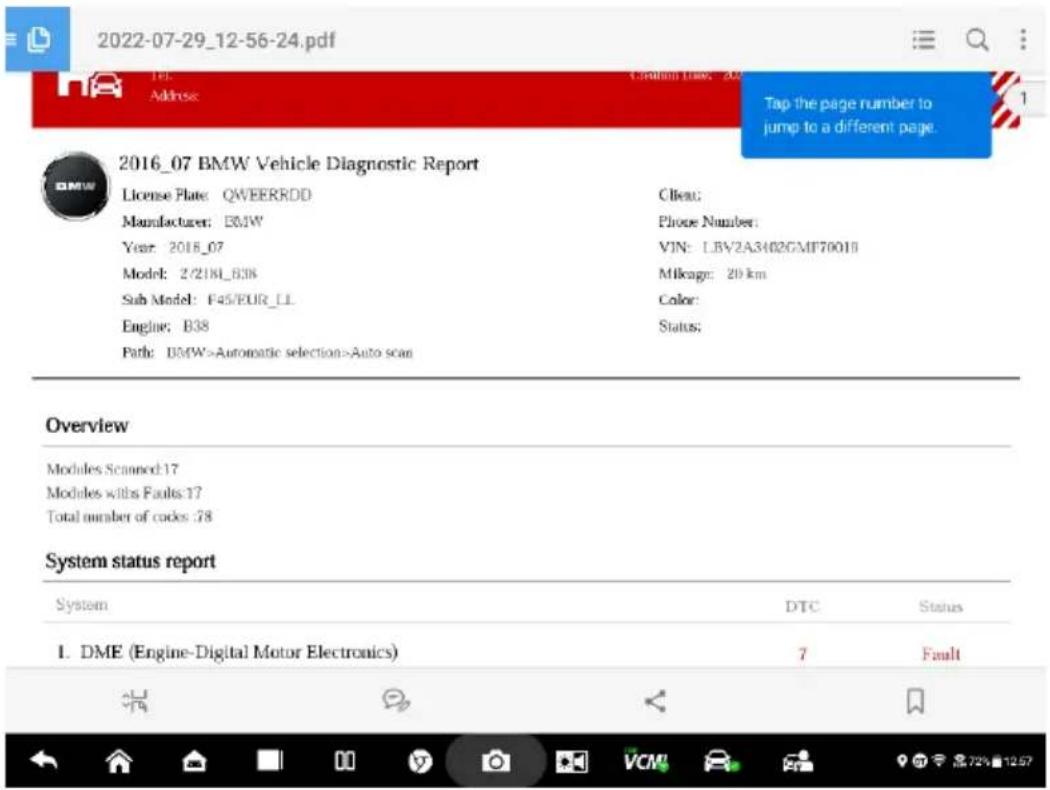The height and width of the screenshot is (790, 1050).
Task: Tap the Status column header
Action: pyautogui.click(x=941, y=607)
